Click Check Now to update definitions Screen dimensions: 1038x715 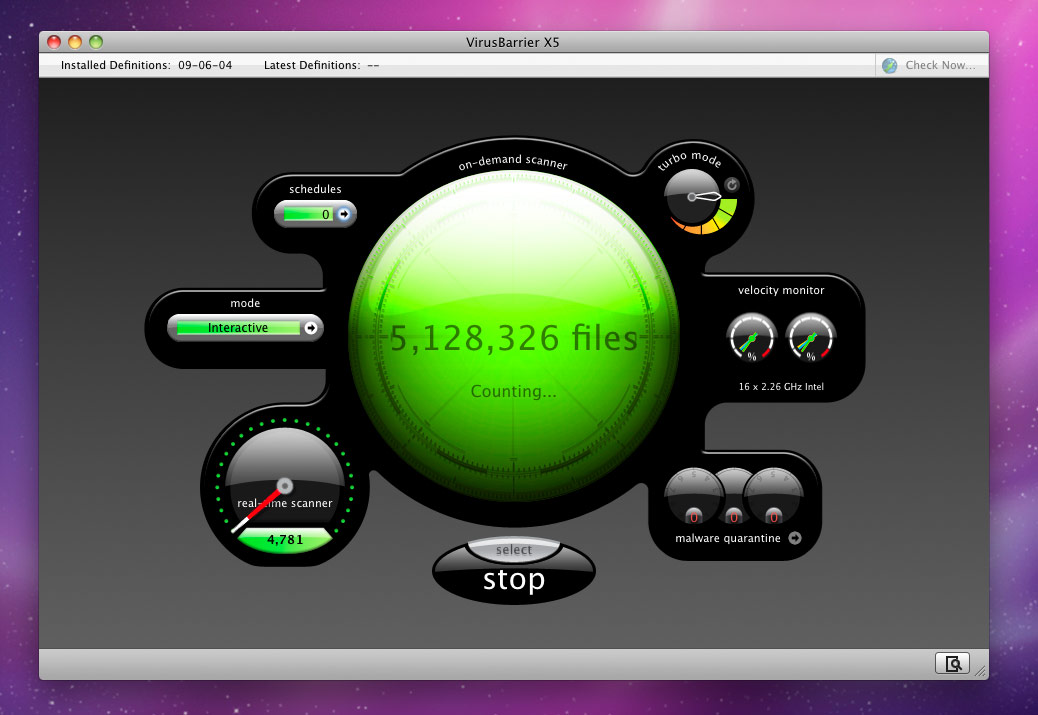(x=938, y=65)
